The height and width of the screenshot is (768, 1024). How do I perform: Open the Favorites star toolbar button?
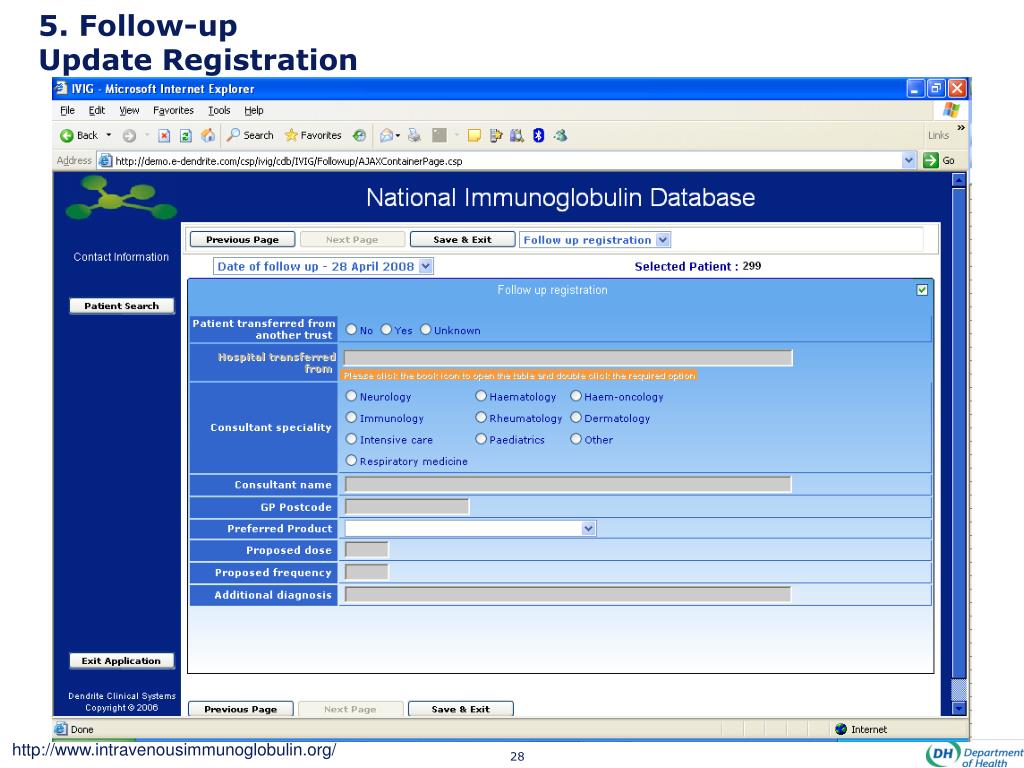313,135
